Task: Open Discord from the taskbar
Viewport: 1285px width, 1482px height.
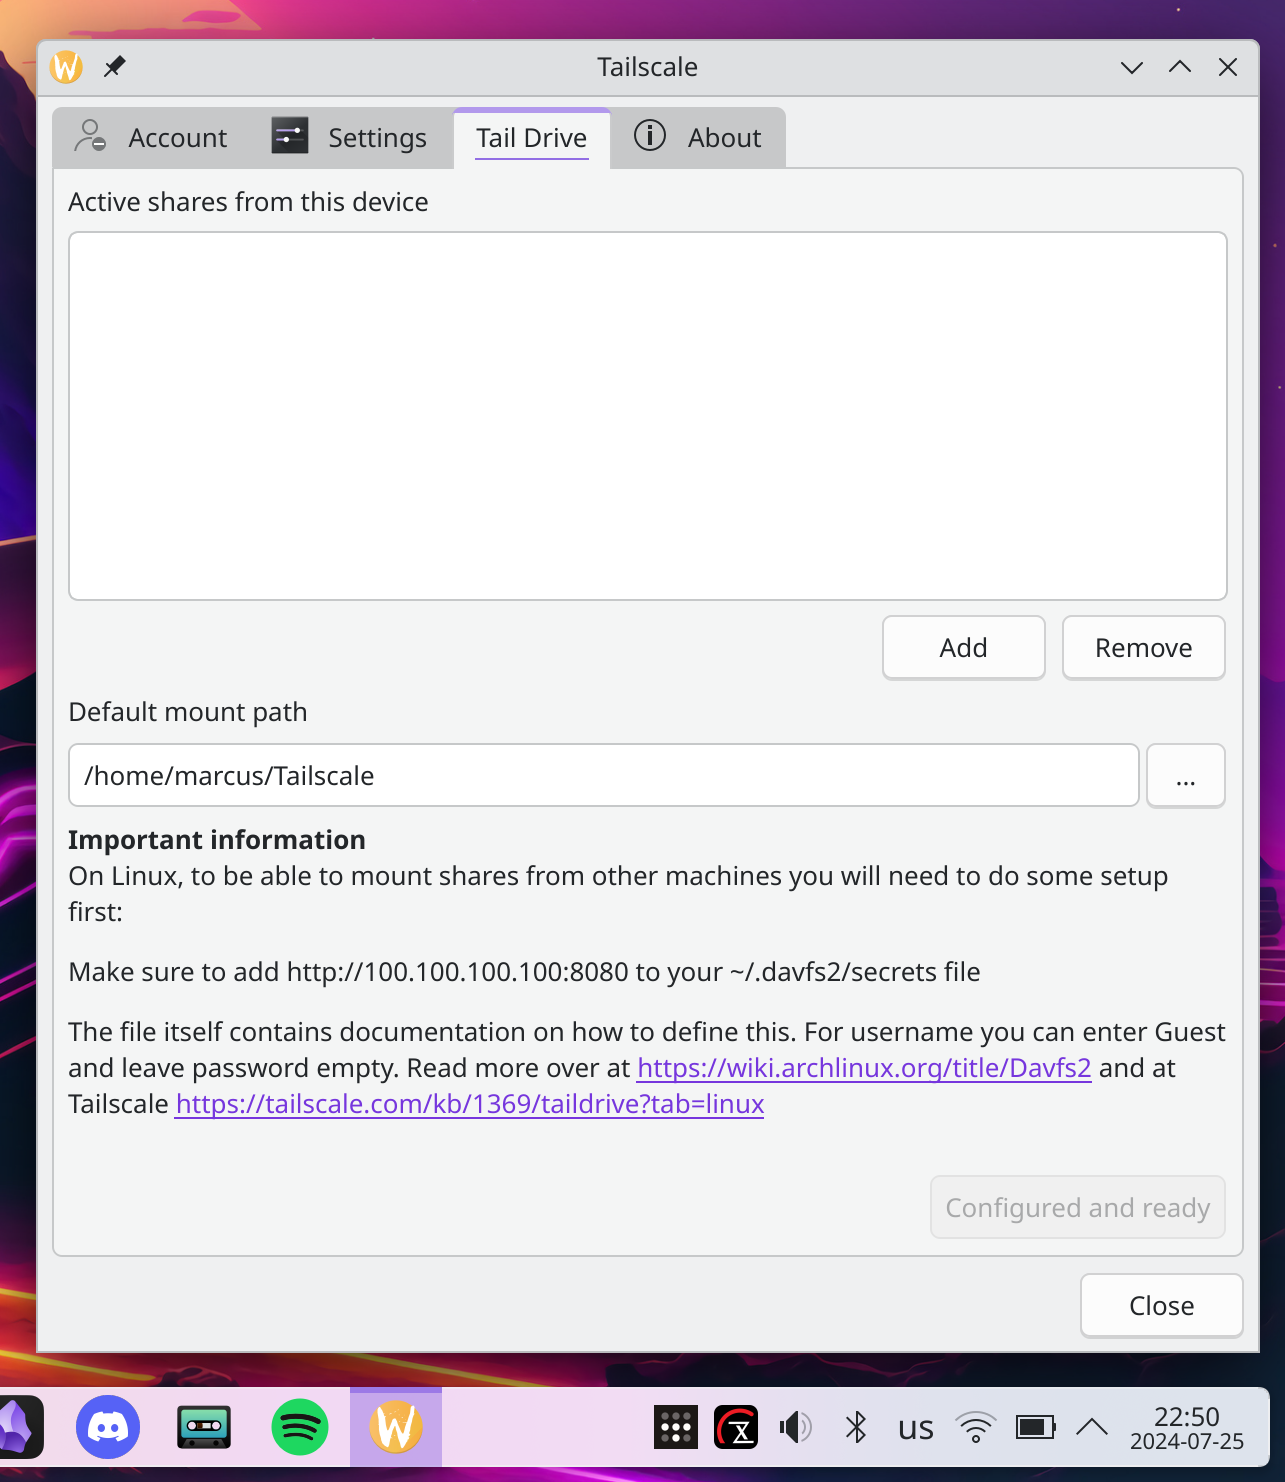Action: point(108,1427)
